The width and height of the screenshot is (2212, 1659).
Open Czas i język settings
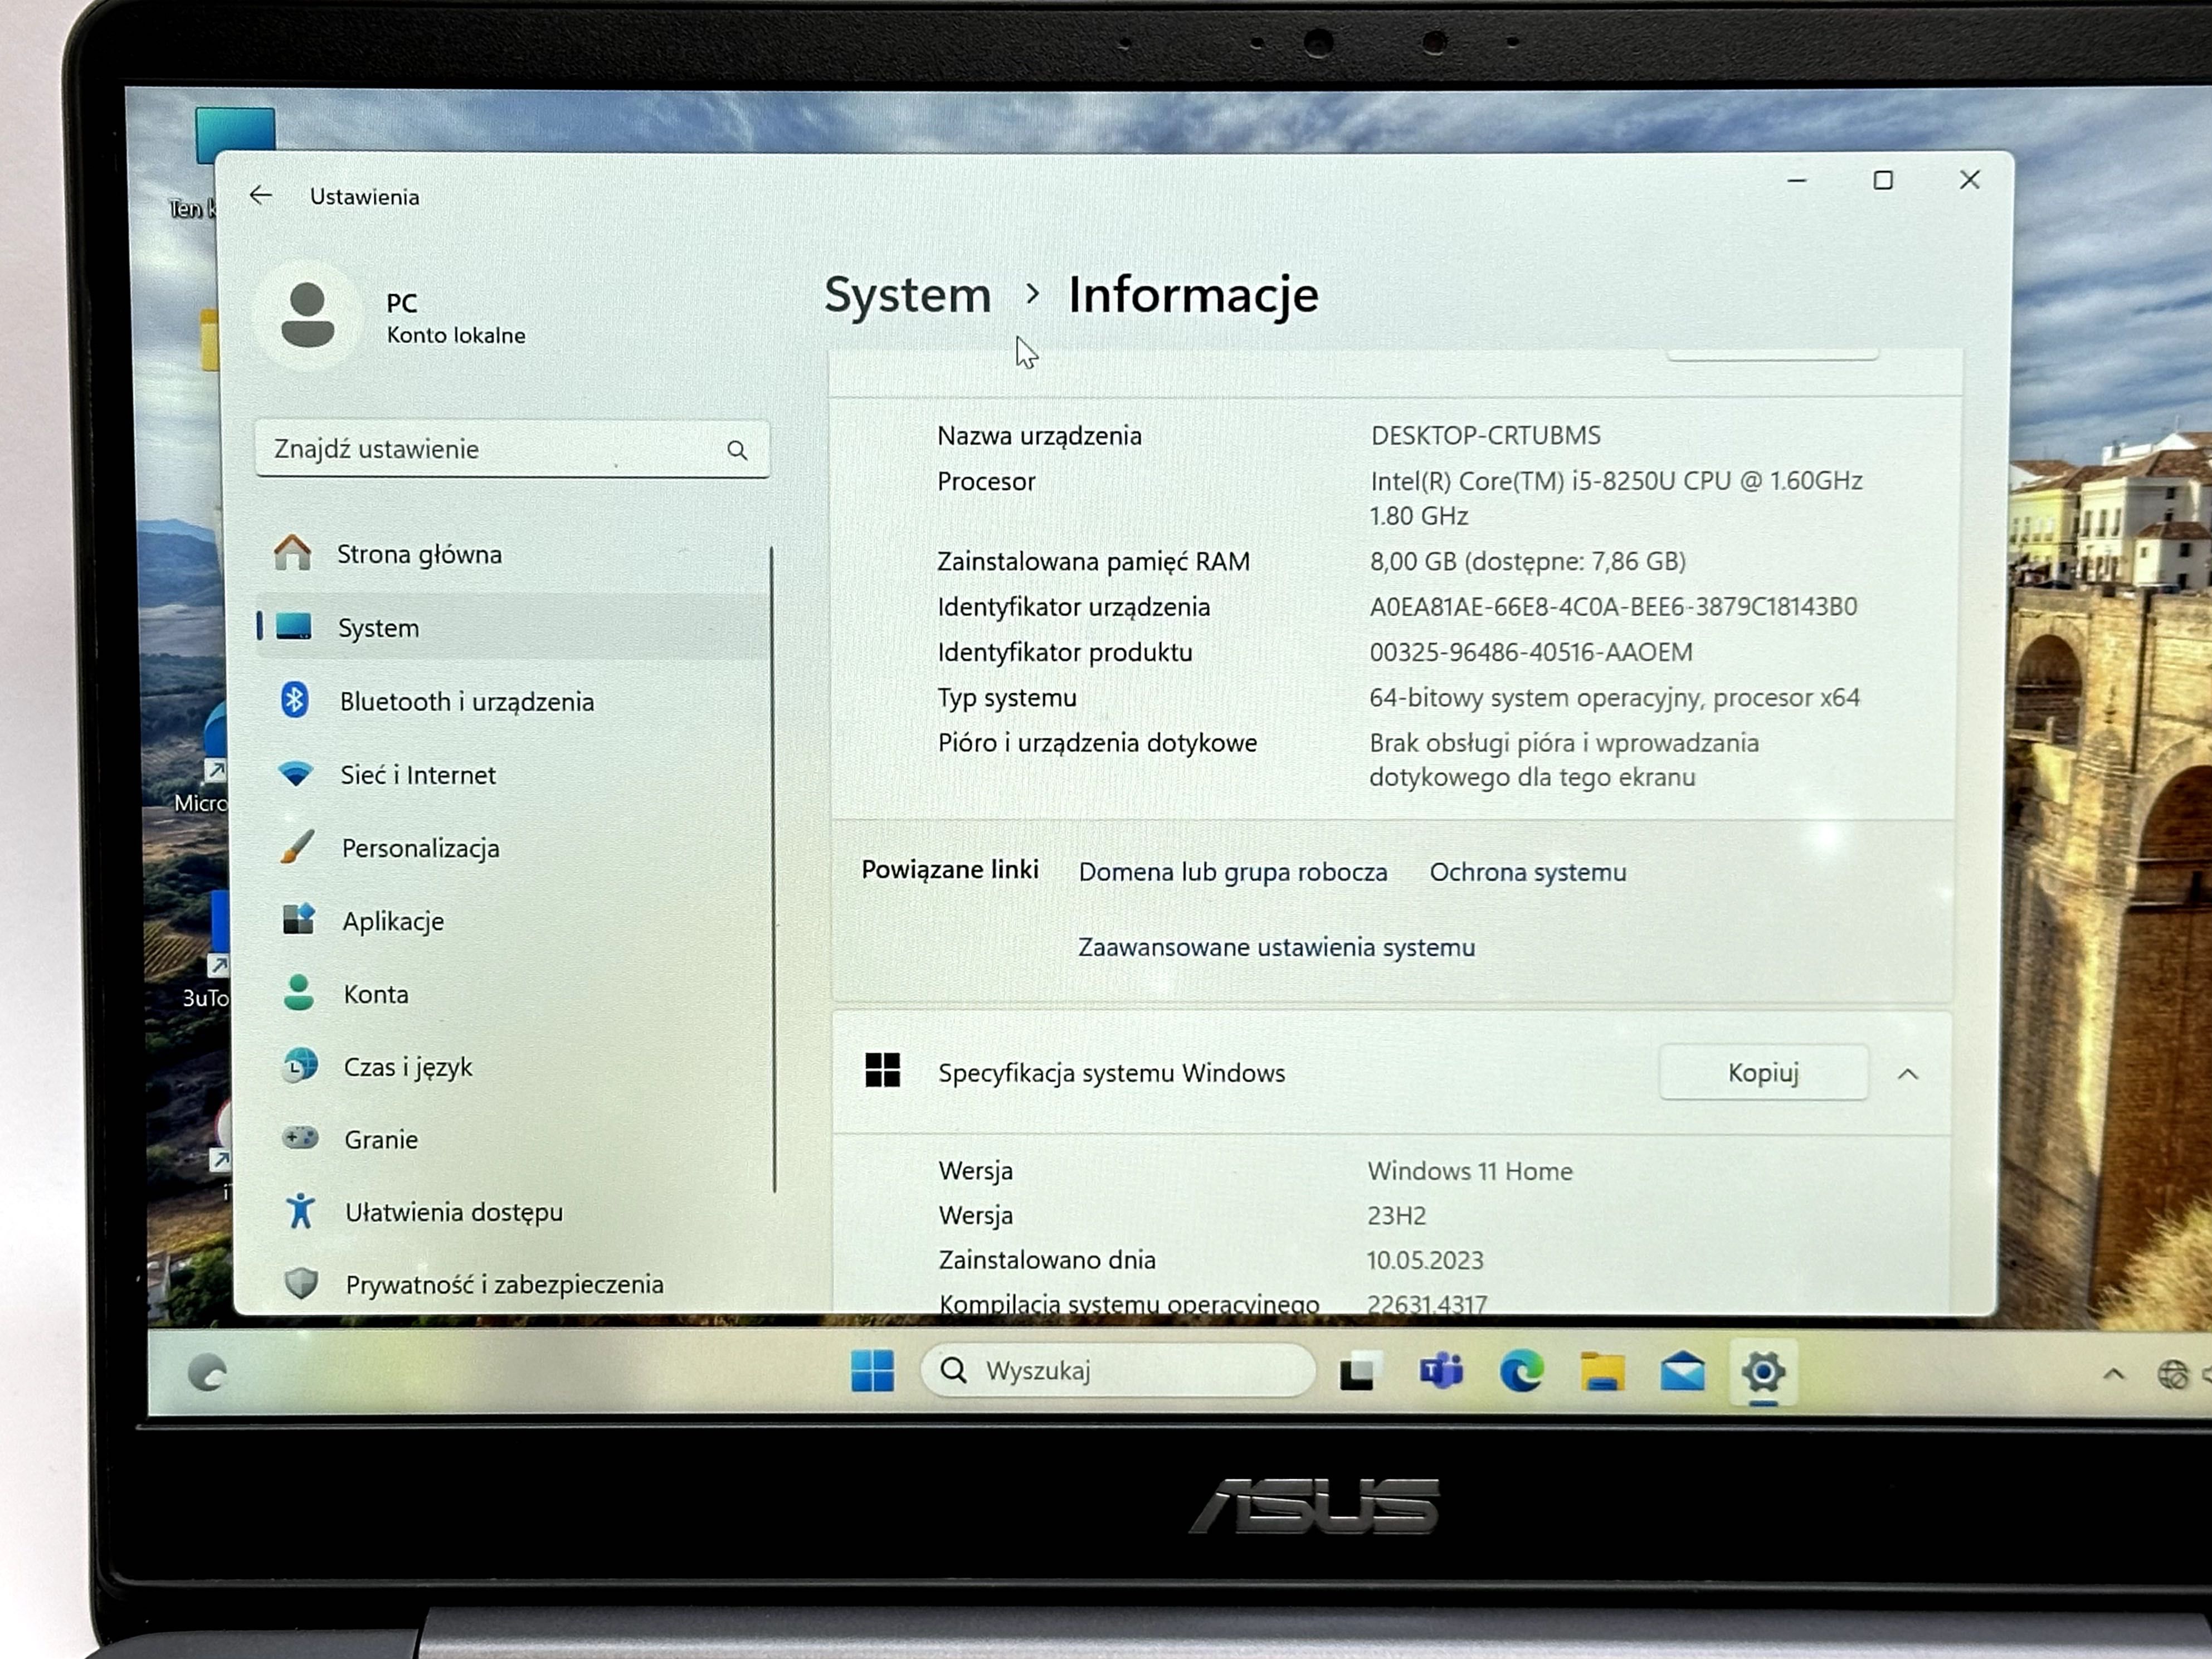tap(517, 1066)
